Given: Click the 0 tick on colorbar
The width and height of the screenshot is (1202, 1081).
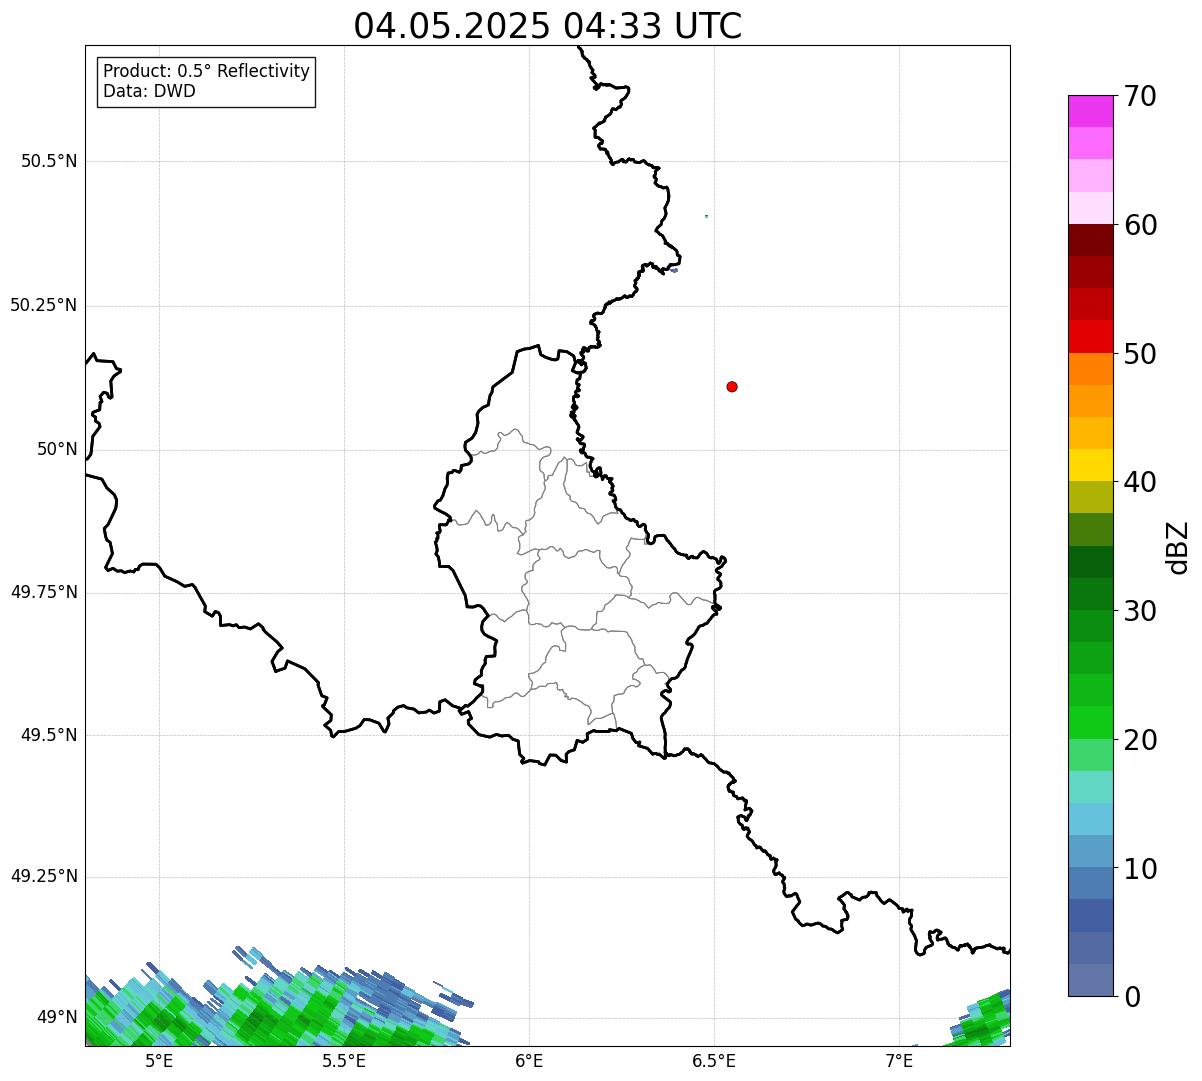Looking at the screenshot, I should click(1131, 997).
